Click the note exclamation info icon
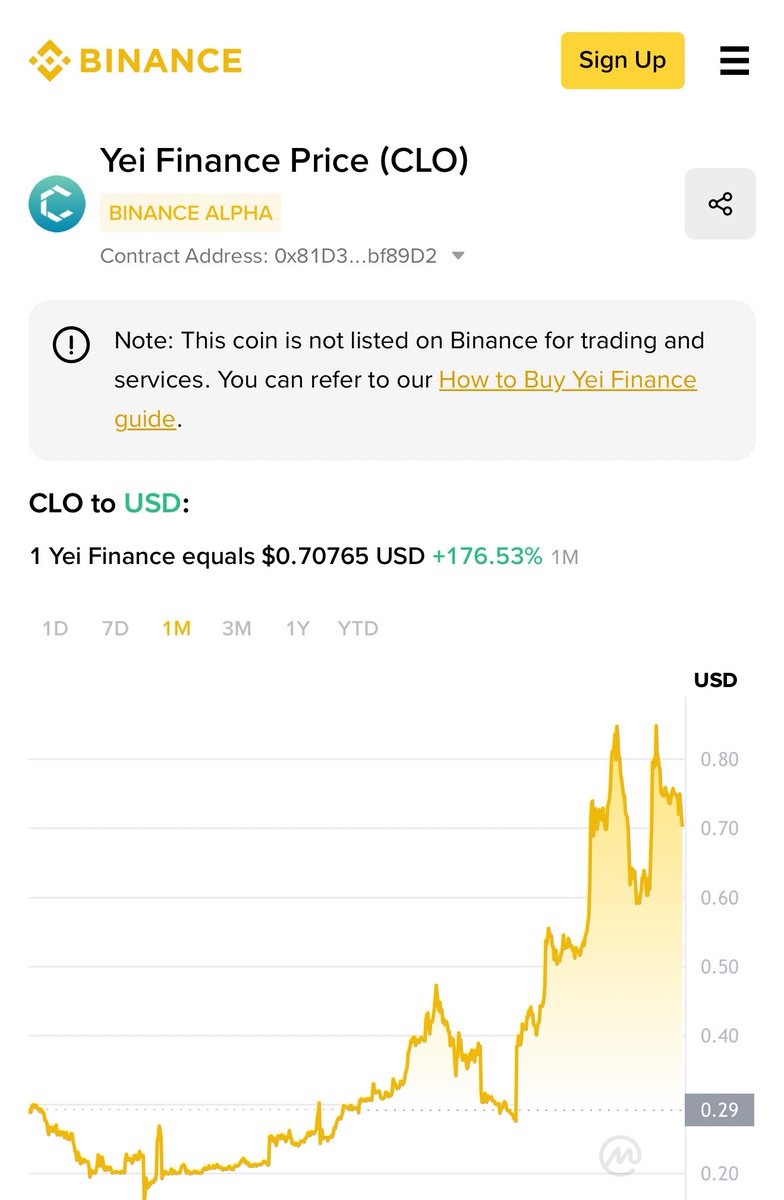The height and width of the screenshot is (1200, 784). 70,346
